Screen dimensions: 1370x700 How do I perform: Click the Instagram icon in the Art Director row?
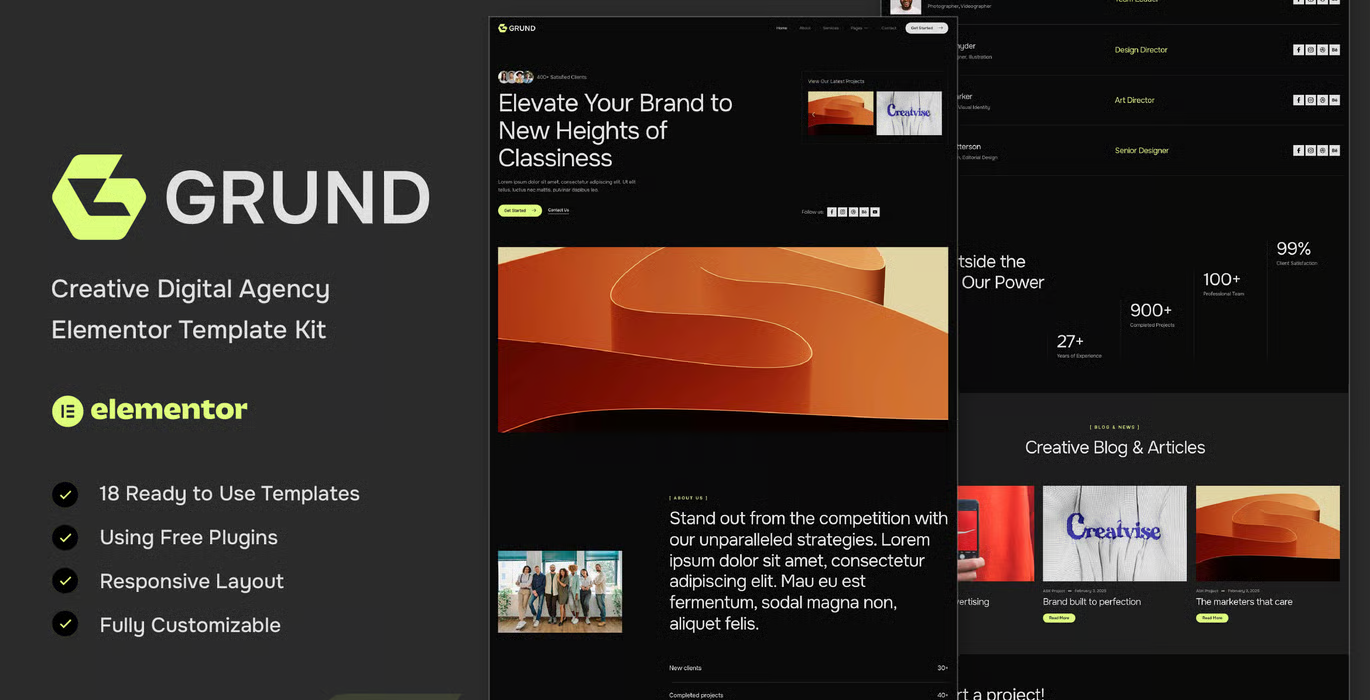point(1310,100)
